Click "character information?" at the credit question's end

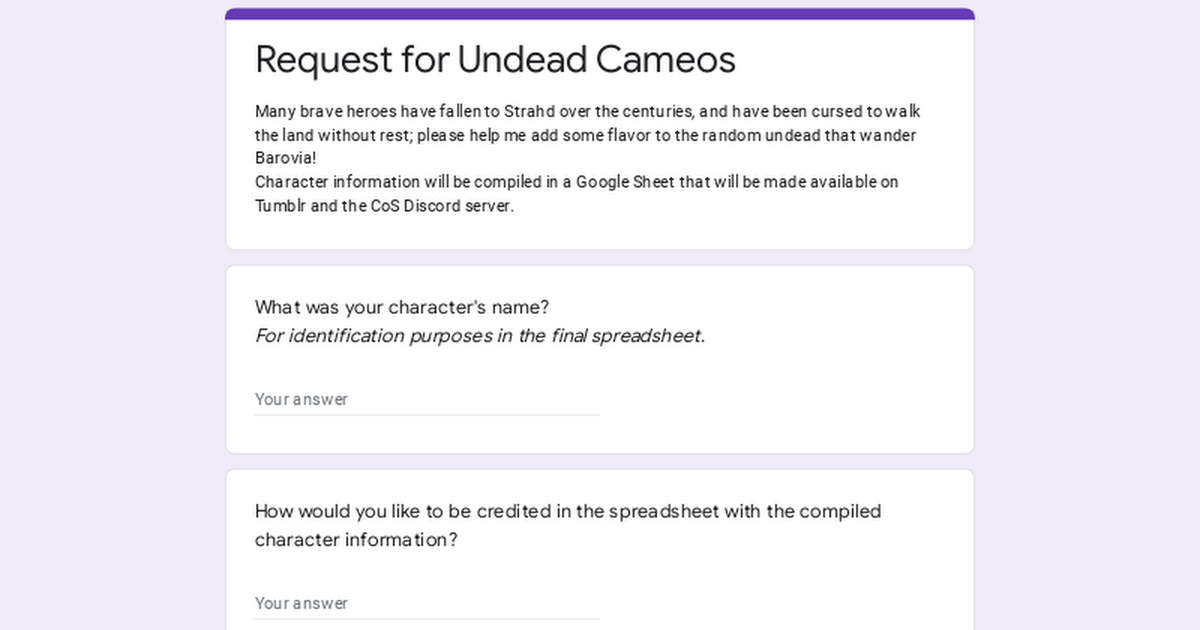tap(356, 540)
